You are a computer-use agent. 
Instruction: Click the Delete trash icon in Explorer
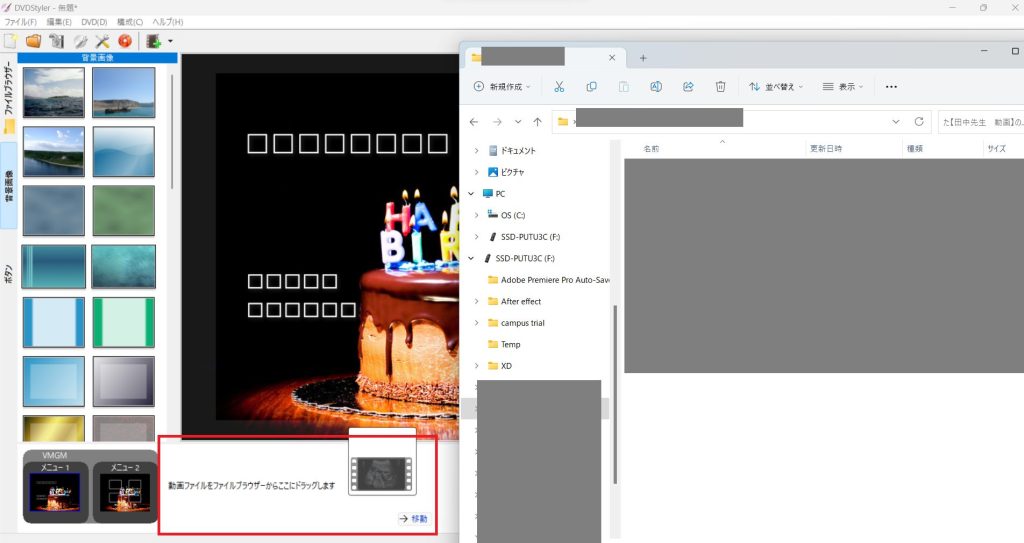[x=720, y=87]
